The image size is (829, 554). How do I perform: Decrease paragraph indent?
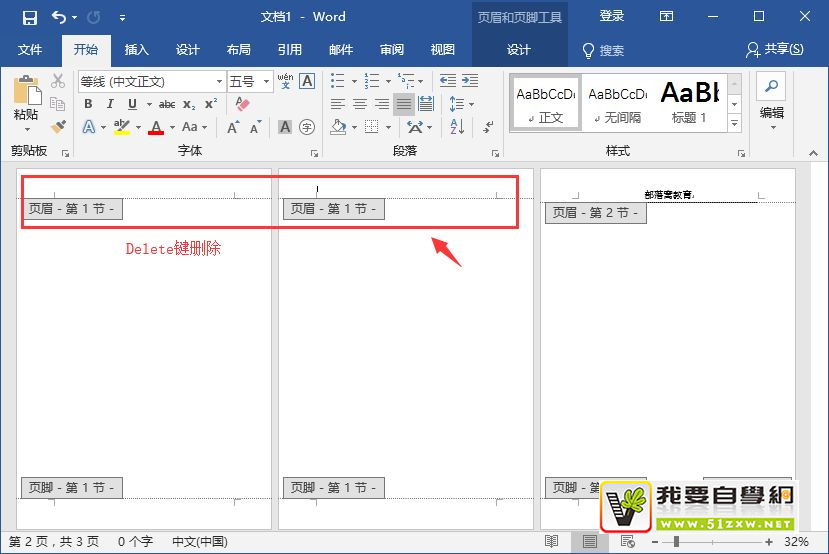448,81
